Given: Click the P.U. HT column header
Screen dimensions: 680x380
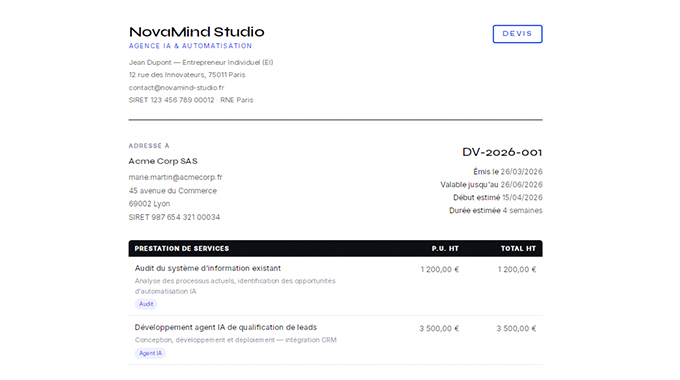Looking at the screenshot, I should click(445, 249).
